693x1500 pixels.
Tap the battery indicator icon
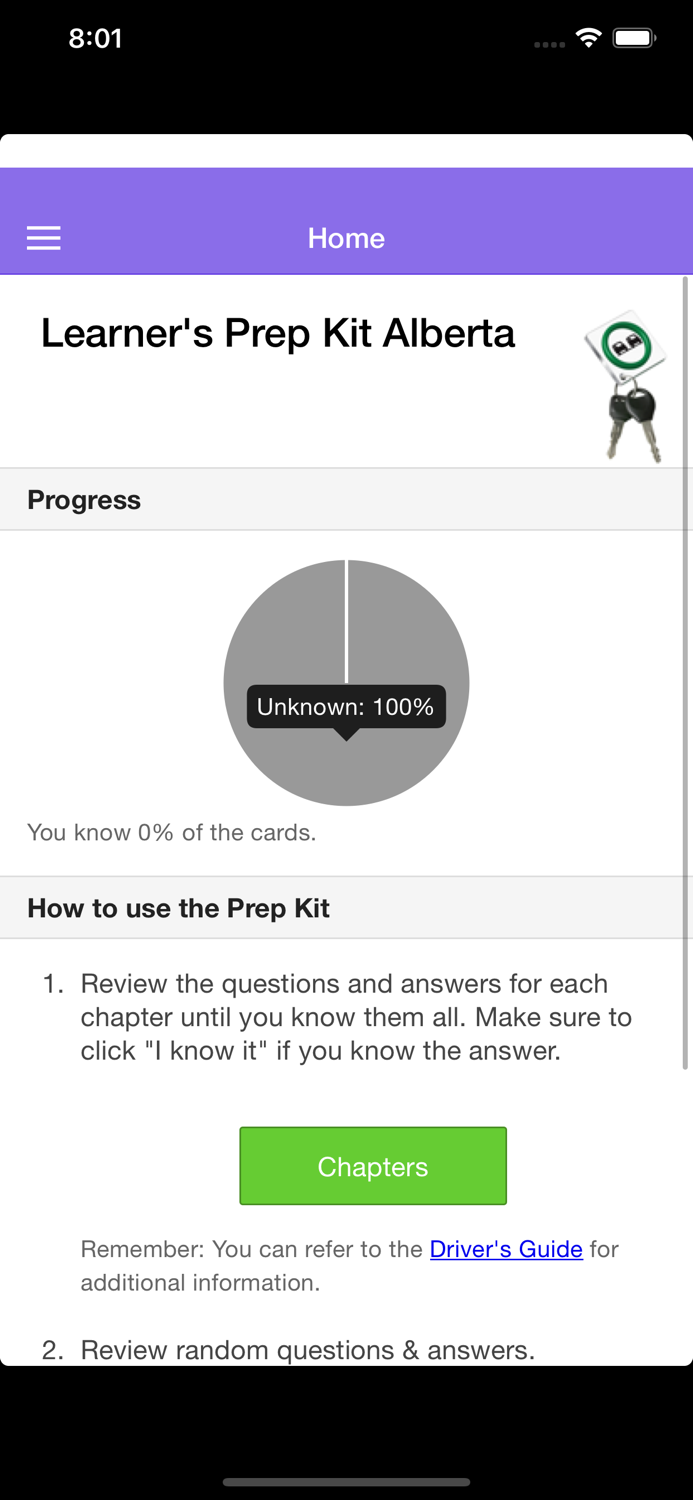click(634, 37)
